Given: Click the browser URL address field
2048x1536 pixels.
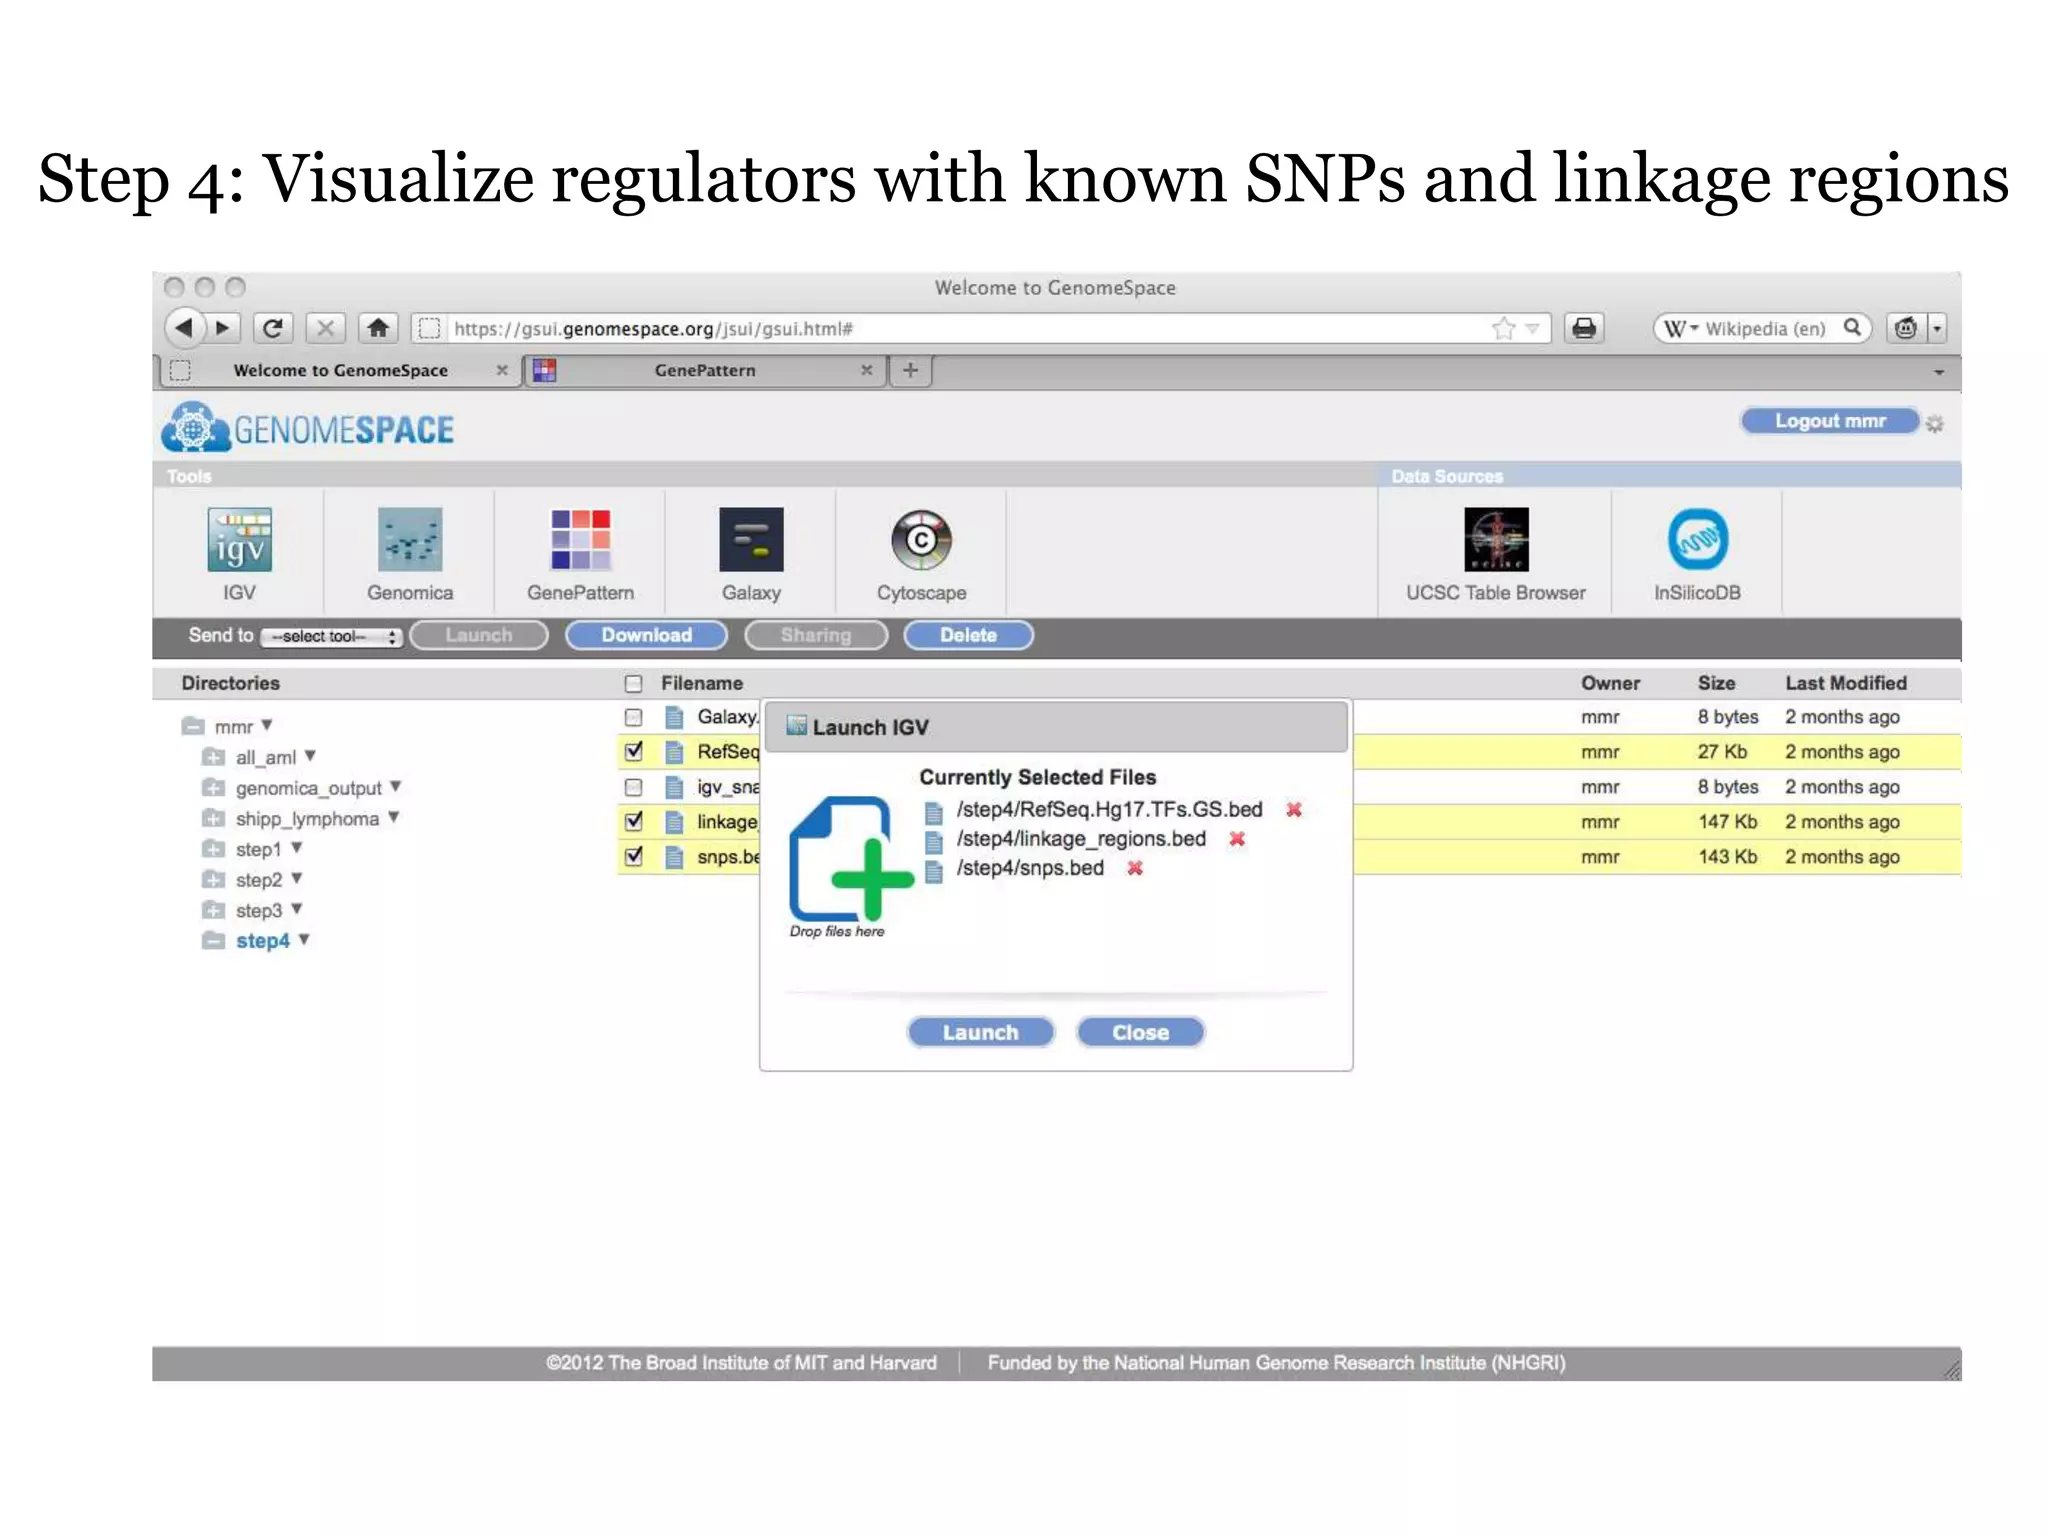Looking at the screenshot, I should [x=980, y=328].
